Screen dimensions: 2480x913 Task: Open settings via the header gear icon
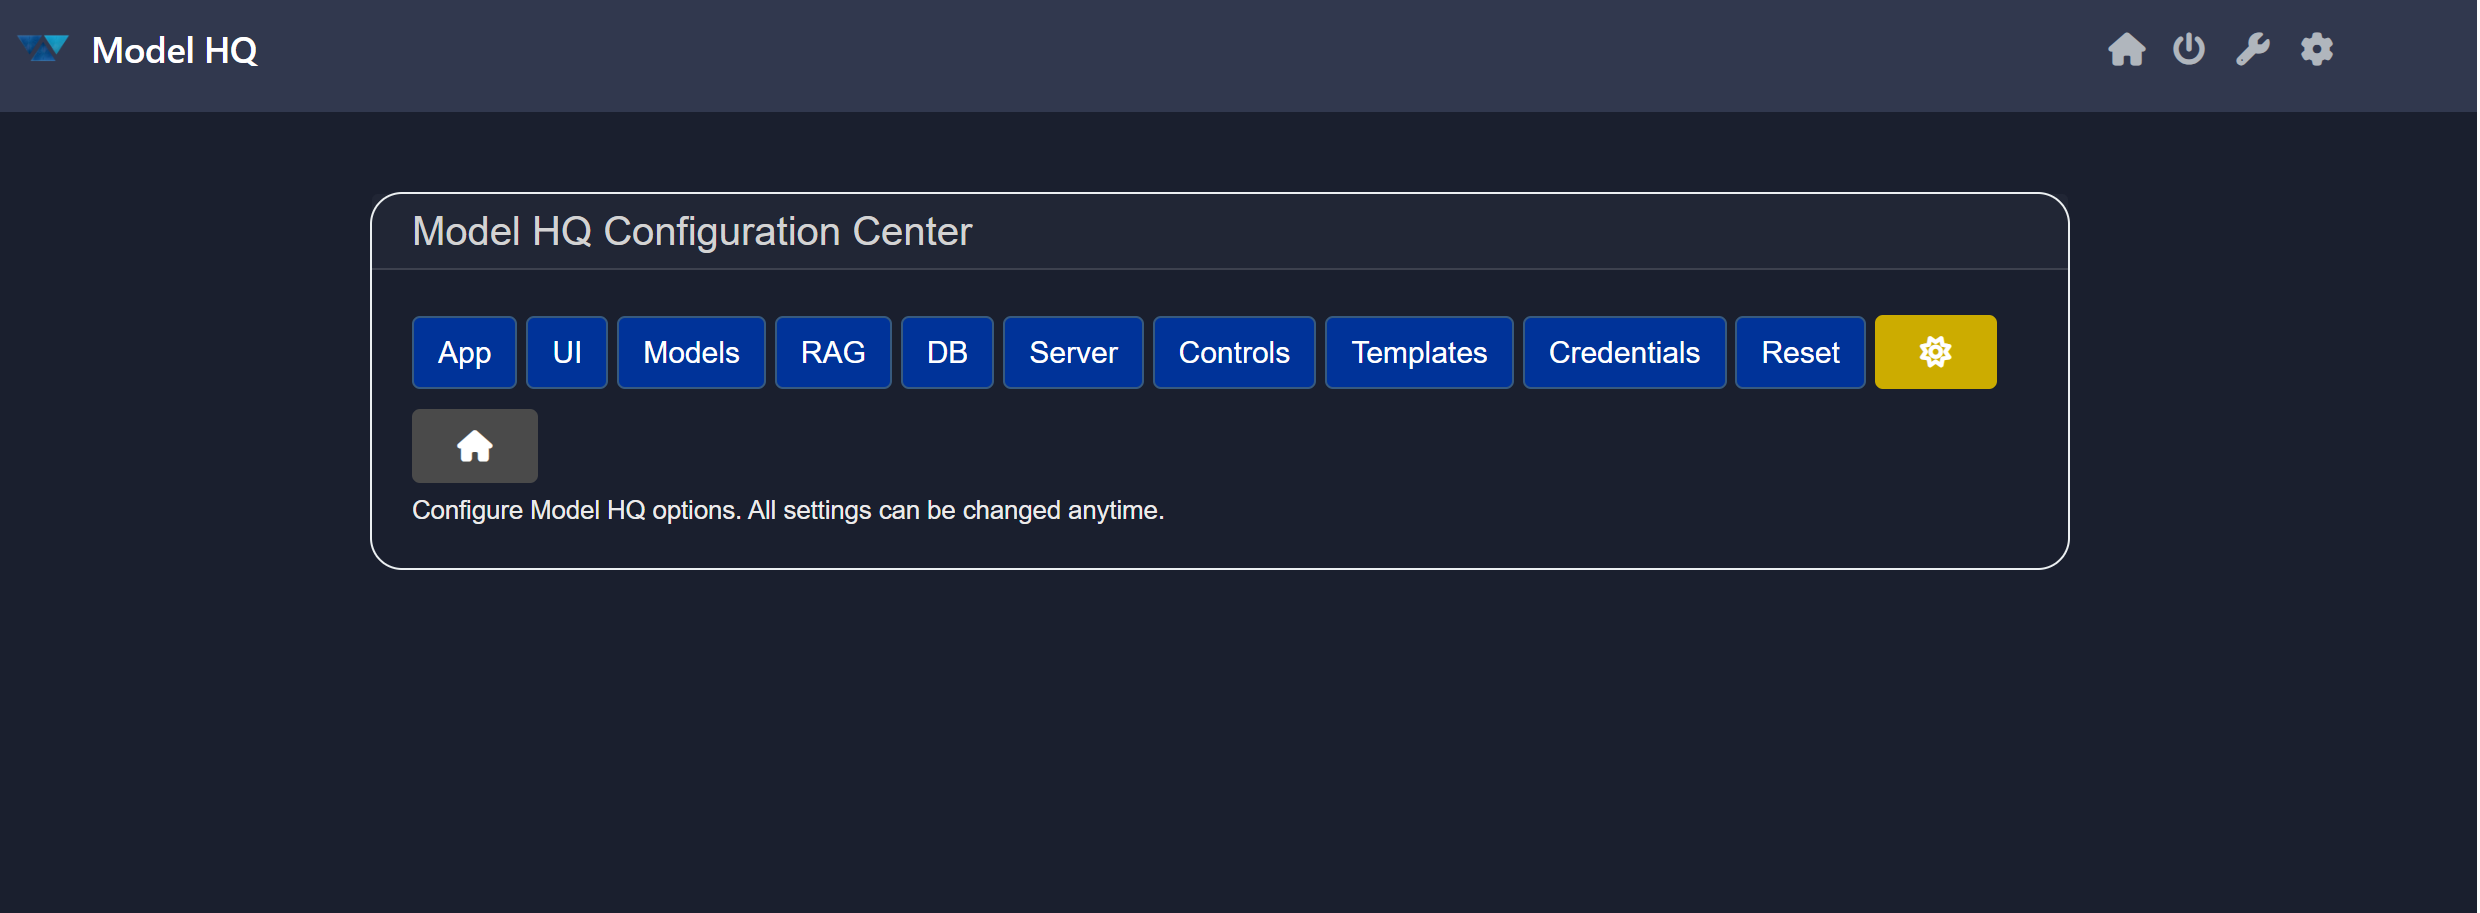pyautogui.click(x=2316, y=49)
